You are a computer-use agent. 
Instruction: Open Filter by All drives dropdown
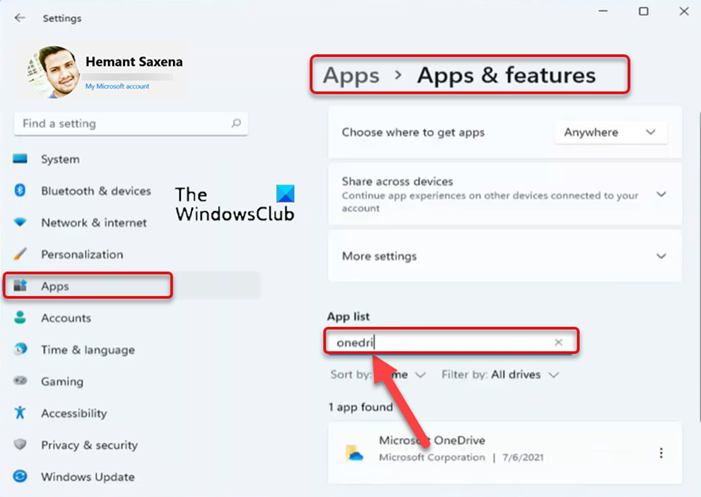tap(500, 375)
